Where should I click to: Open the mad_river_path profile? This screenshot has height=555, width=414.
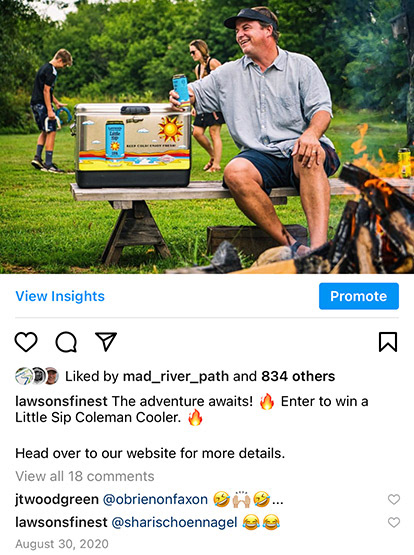[176, 376]
